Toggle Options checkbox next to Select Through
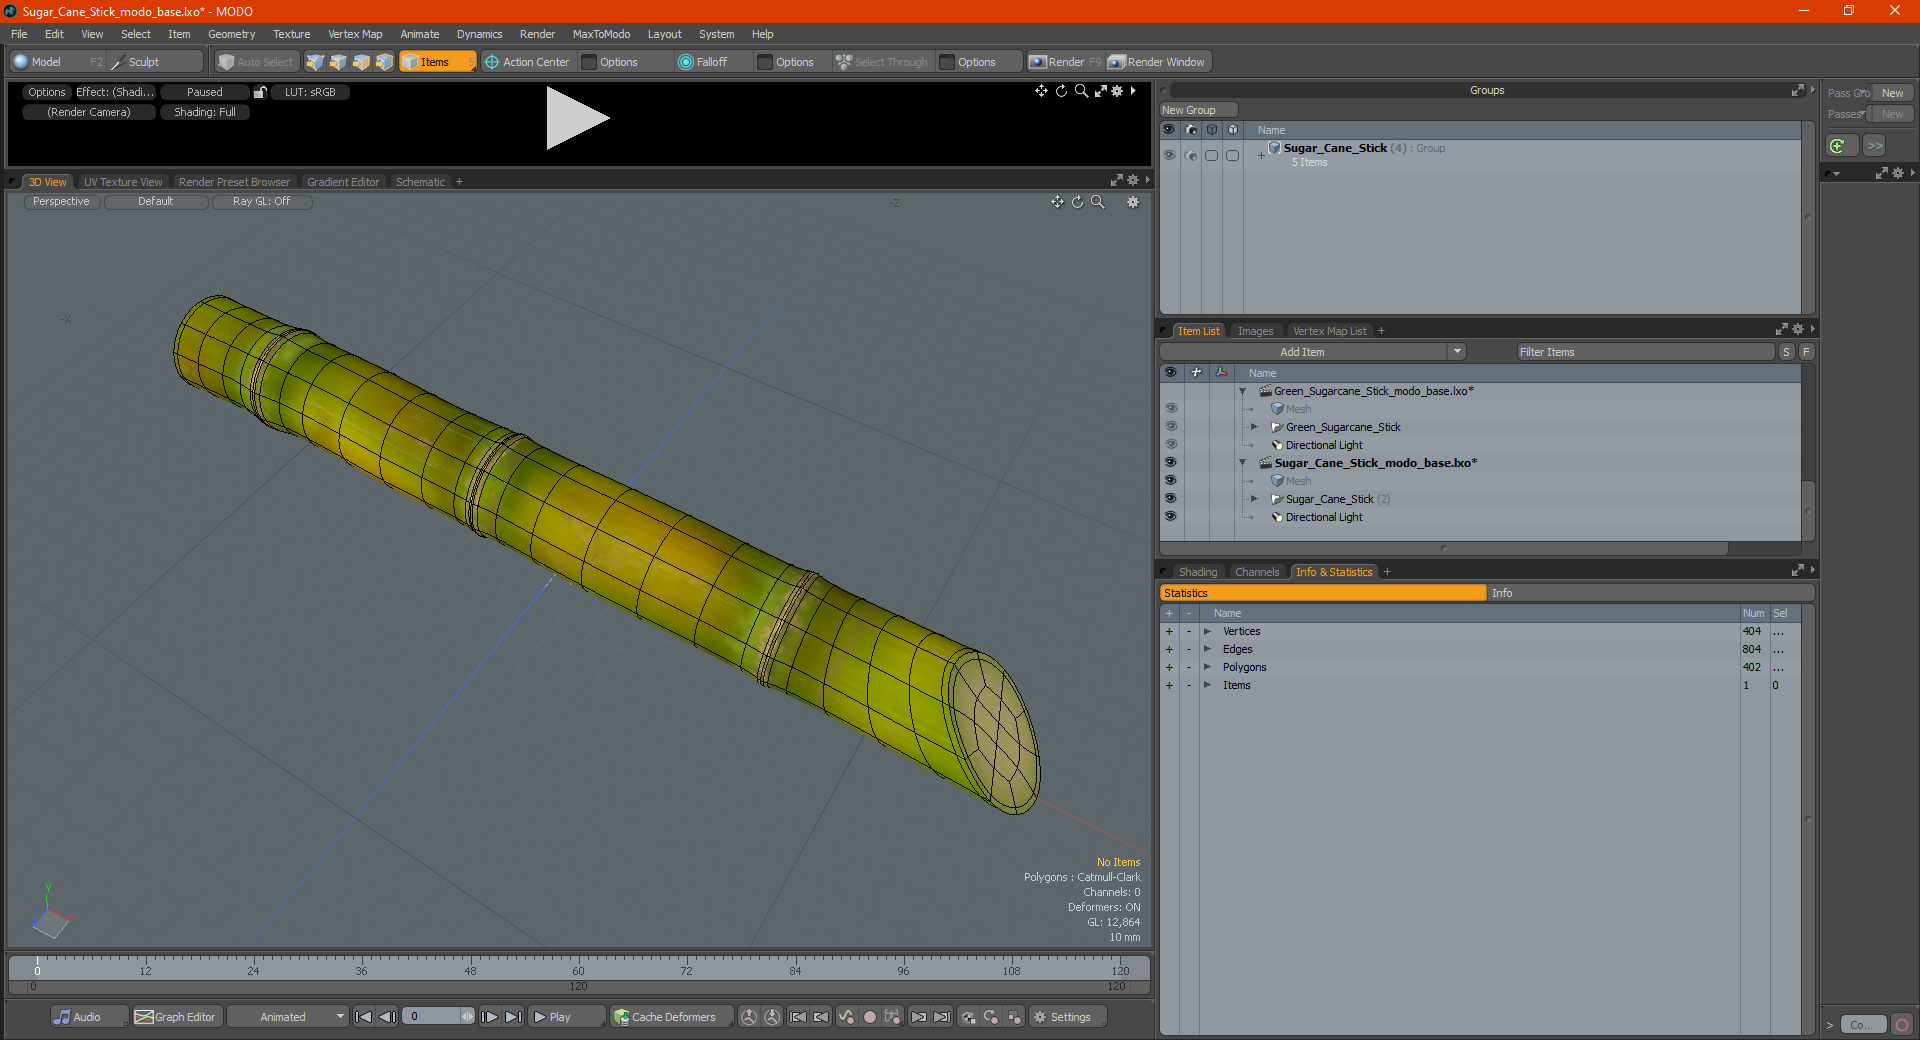The height and width of the screenshot is (1040, 1920). (x=947, y=62)
